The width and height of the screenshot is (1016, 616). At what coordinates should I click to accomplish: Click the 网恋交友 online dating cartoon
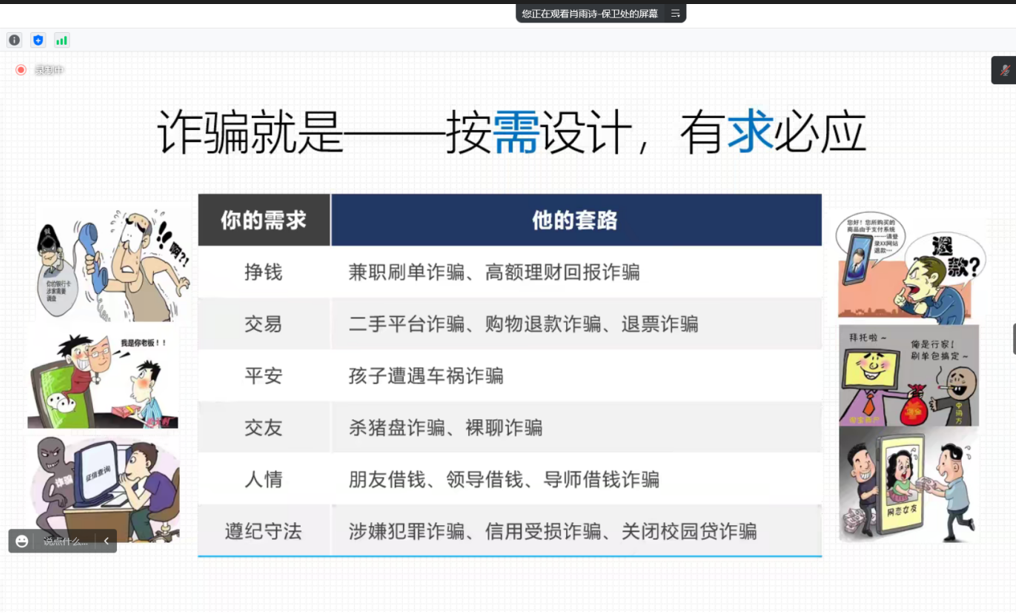(908, 485)
